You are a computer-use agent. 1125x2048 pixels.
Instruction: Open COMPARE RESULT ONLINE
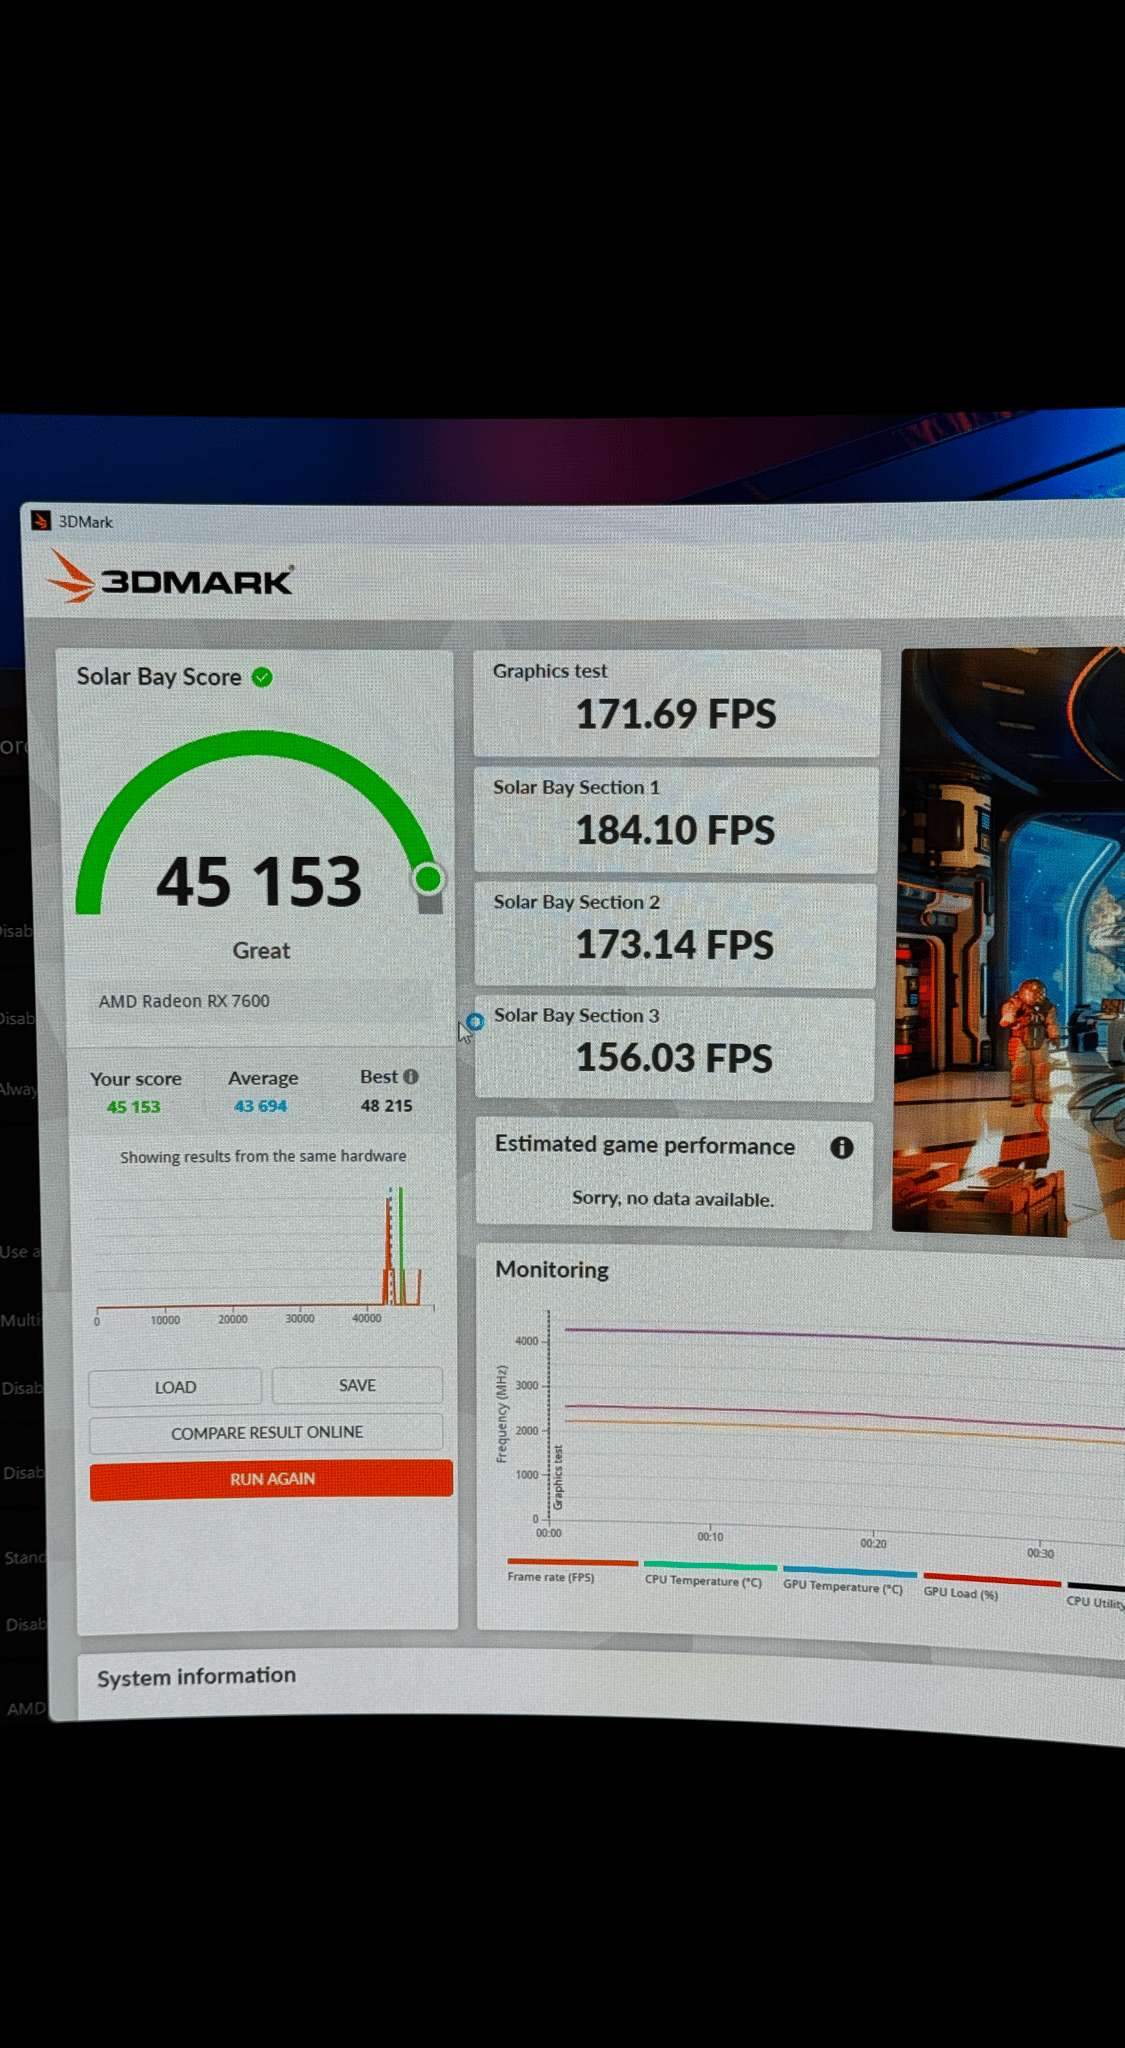(x=266, y=1432)
